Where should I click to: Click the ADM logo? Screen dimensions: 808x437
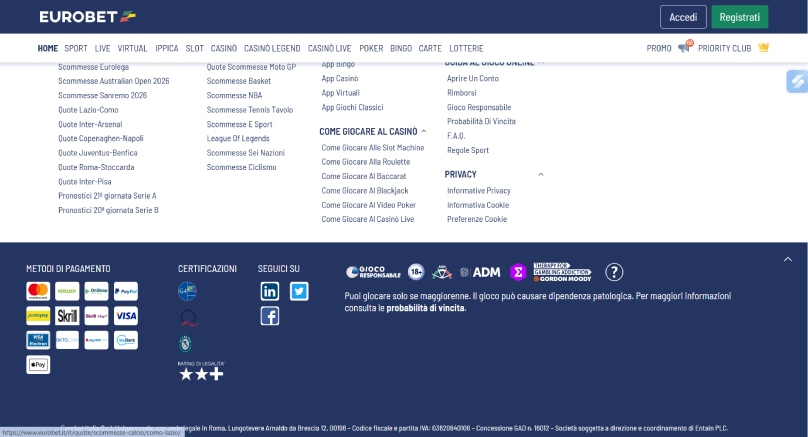click(480, 272)
